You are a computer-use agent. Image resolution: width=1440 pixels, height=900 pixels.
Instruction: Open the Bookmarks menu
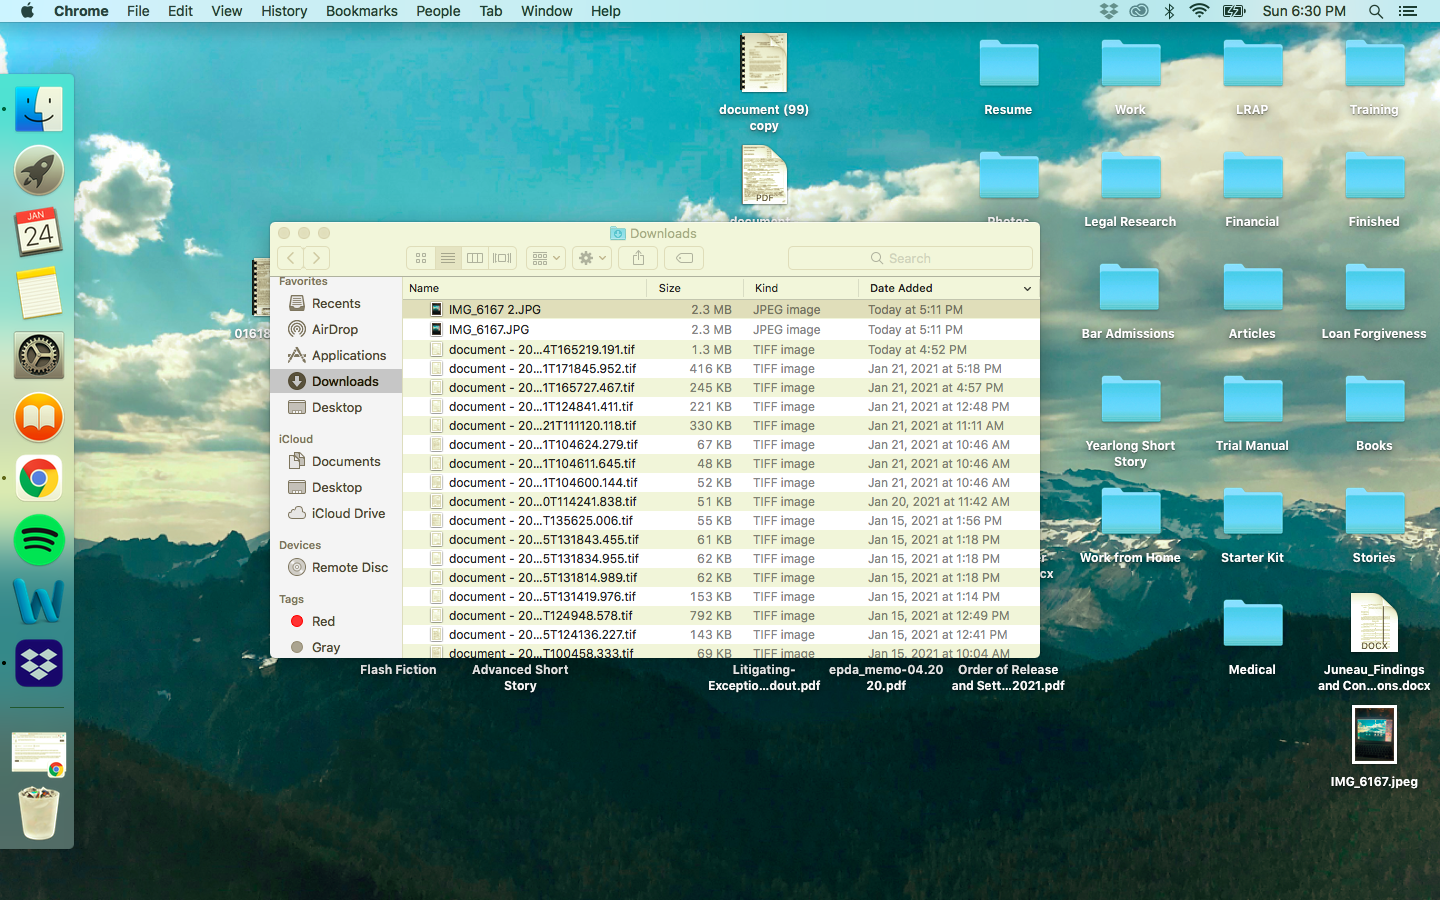[361, 11]
